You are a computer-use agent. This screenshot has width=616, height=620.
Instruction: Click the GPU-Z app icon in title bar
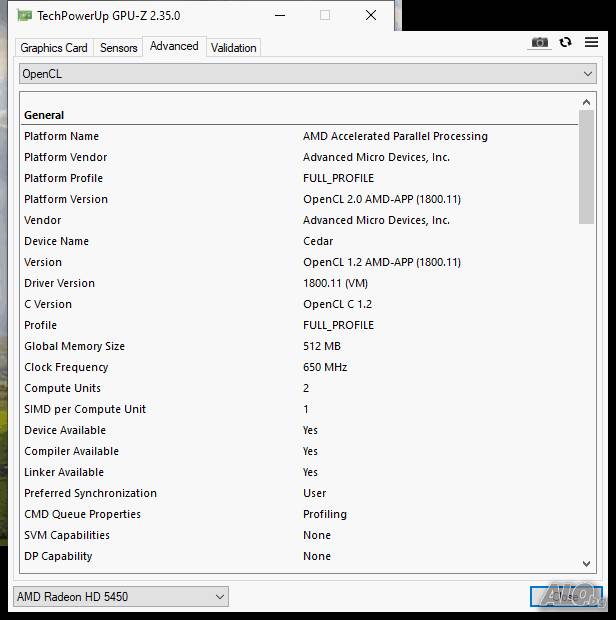[x=25, y=16]
